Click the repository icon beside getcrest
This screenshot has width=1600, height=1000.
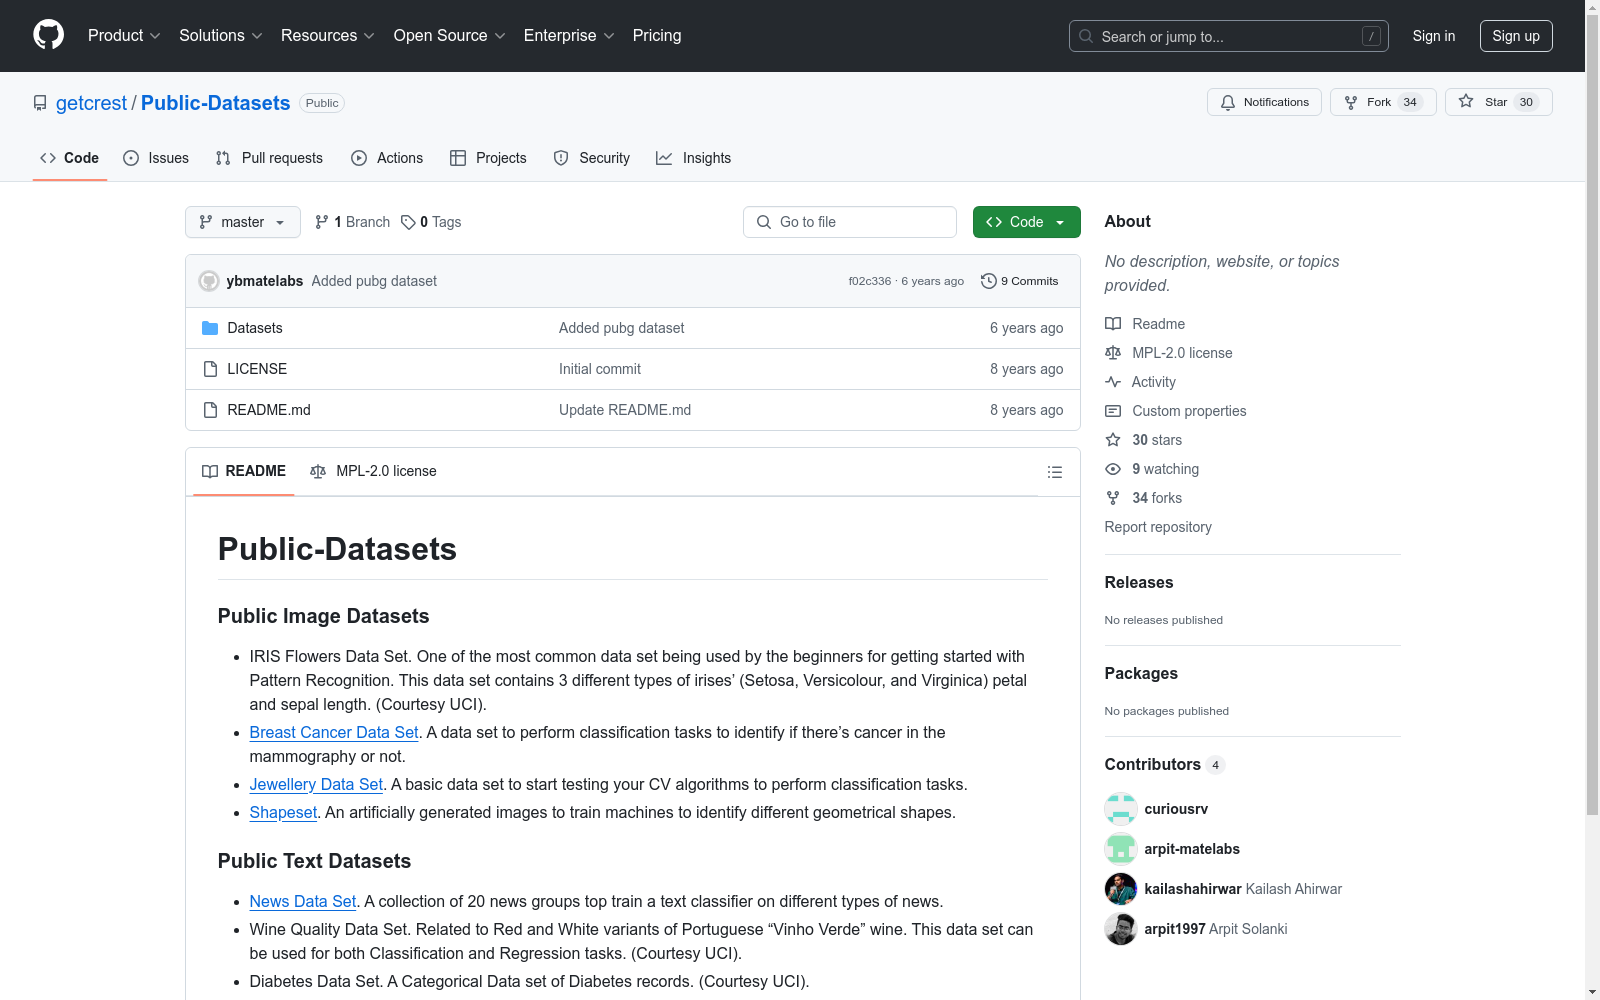point(40,103)
